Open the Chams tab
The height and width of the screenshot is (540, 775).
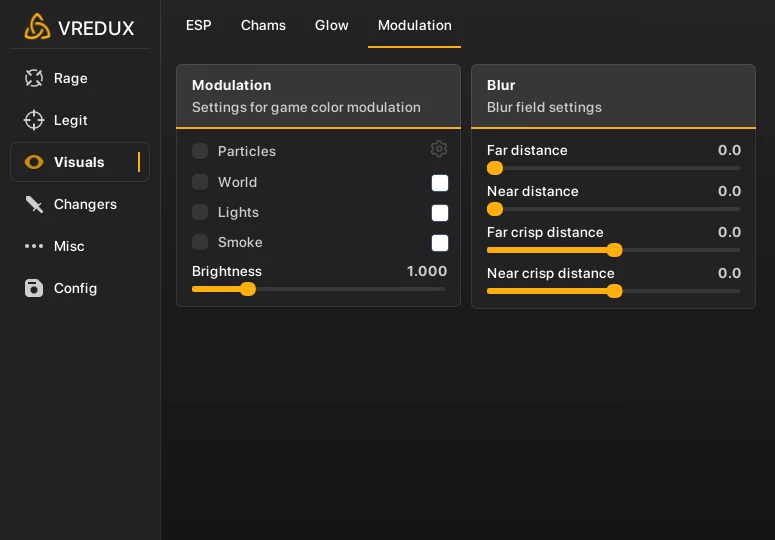tap(263, 25)
